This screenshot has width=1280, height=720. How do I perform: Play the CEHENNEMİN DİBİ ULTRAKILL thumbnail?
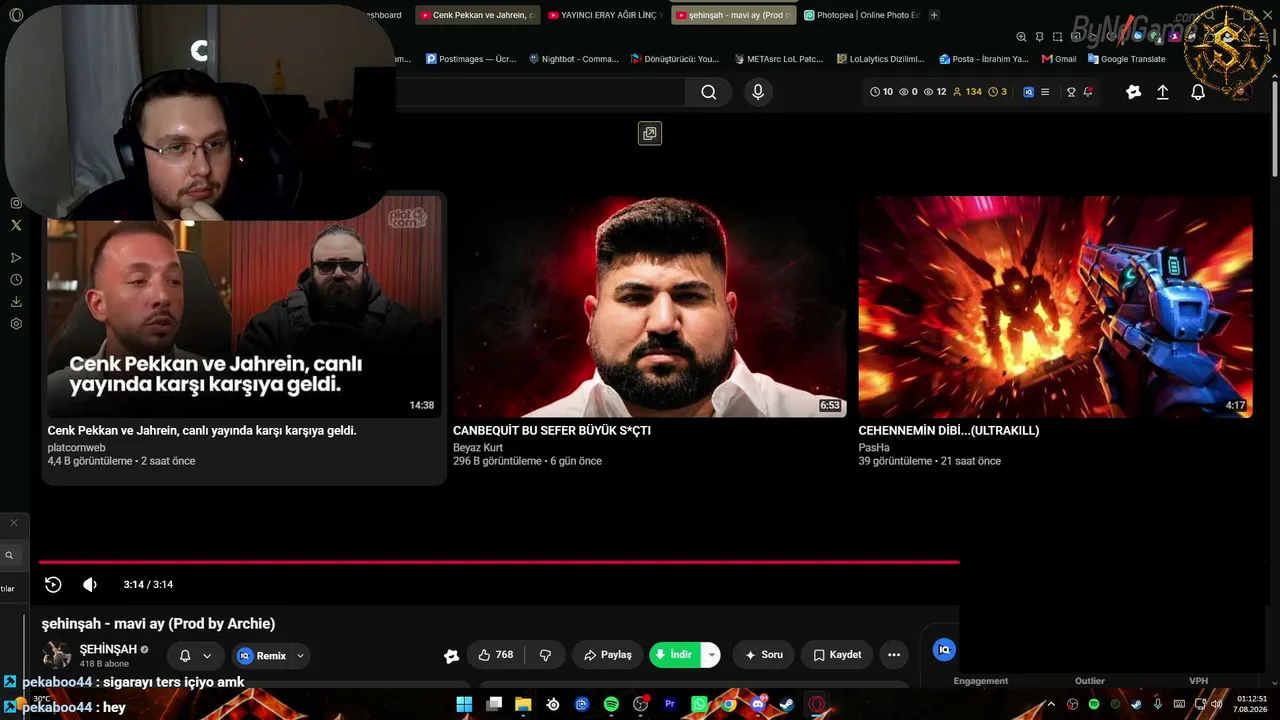(x=1055, y=307)
